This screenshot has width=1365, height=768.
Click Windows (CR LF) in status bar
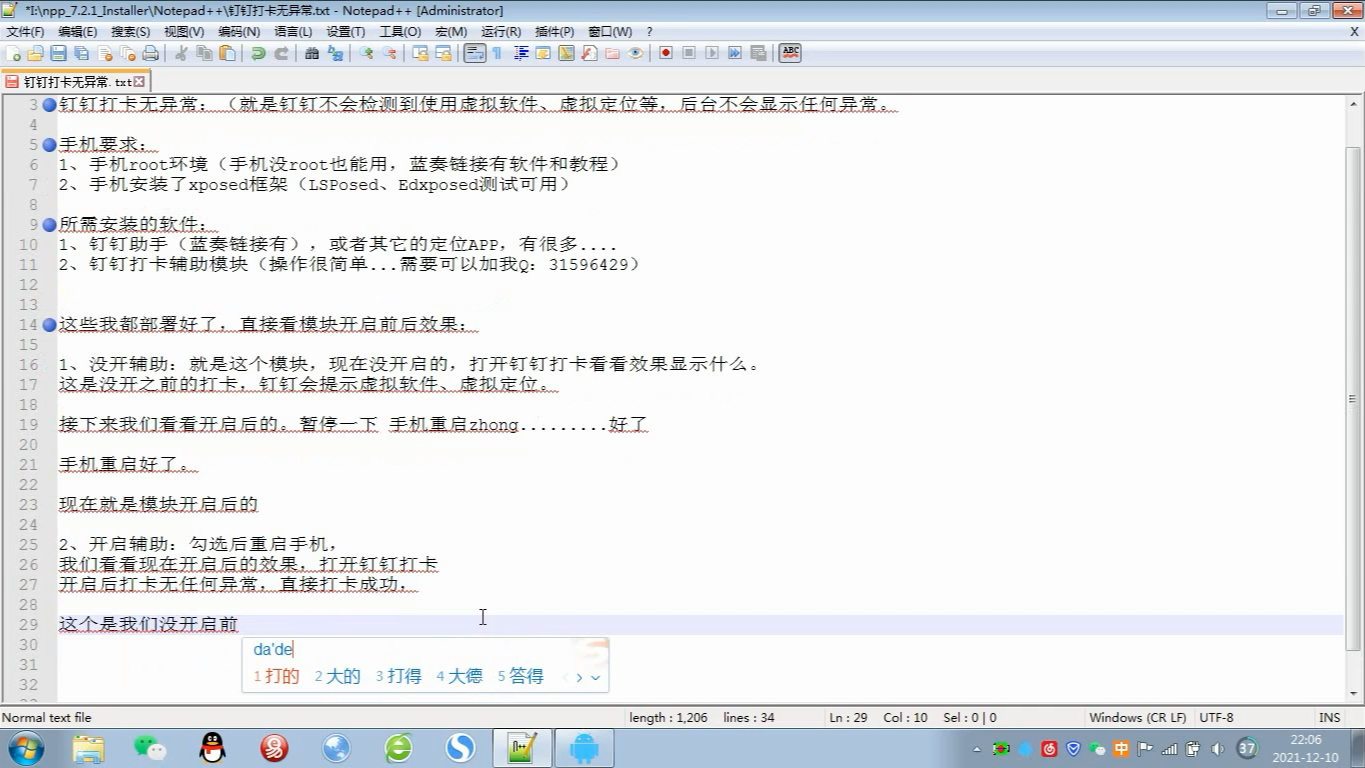click(x=1138, y=718)
